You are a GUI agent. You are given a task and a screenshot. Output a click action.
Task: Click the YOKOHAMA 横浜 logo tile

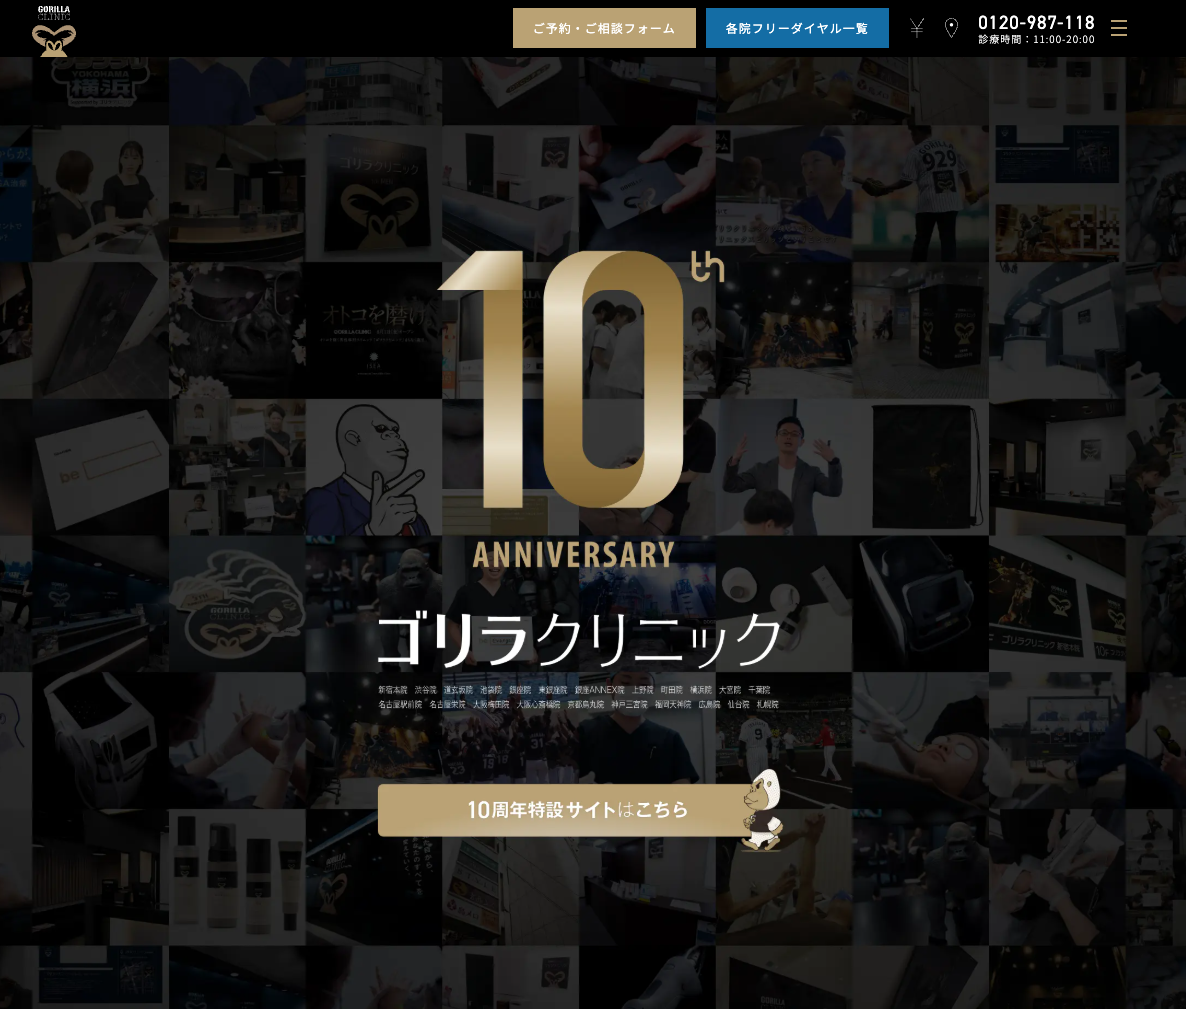(101, 91)
